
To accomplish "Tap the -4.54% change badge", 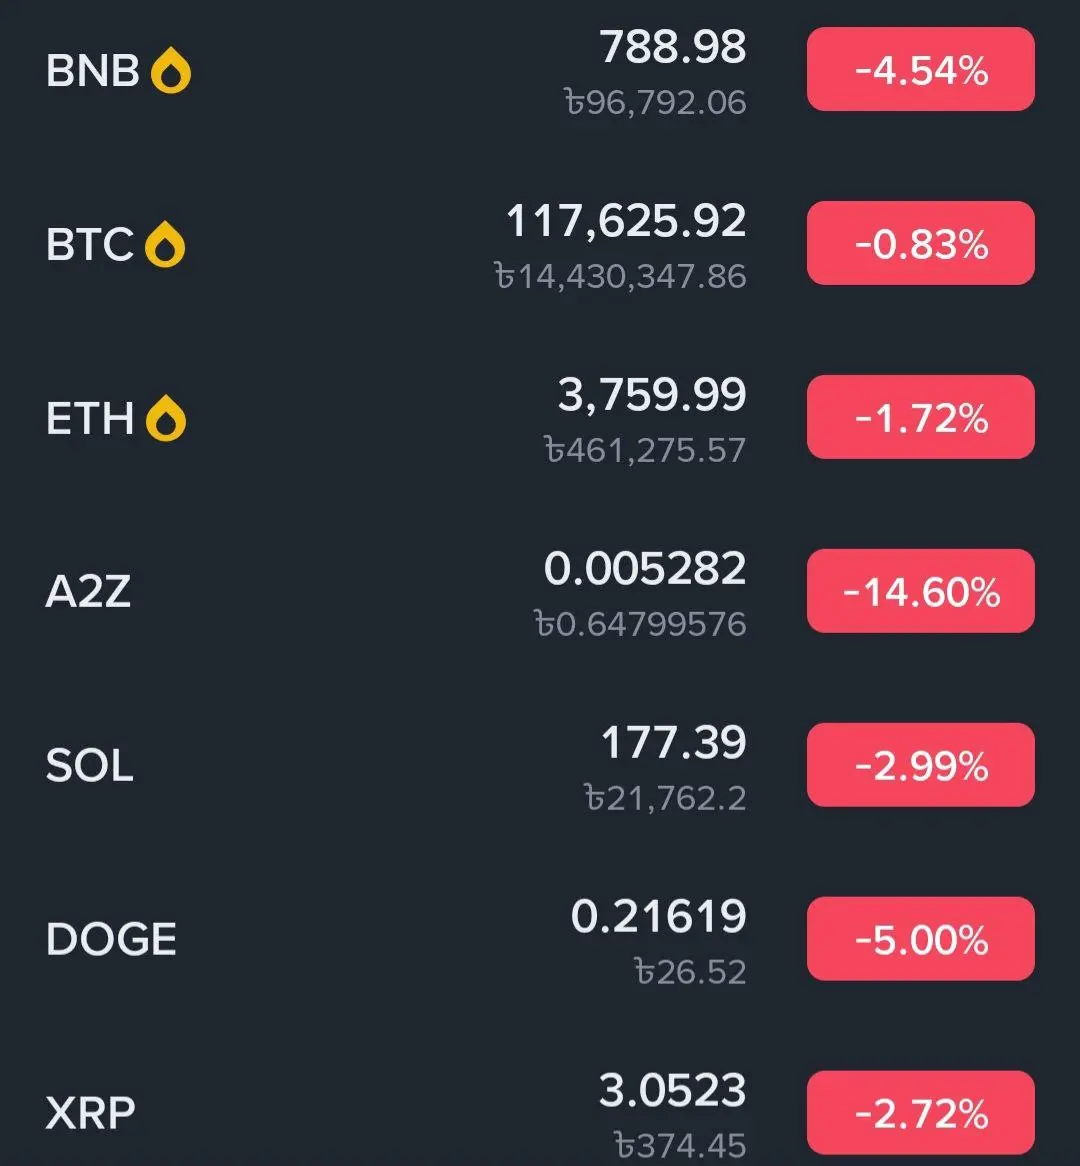I will (921, 69).
